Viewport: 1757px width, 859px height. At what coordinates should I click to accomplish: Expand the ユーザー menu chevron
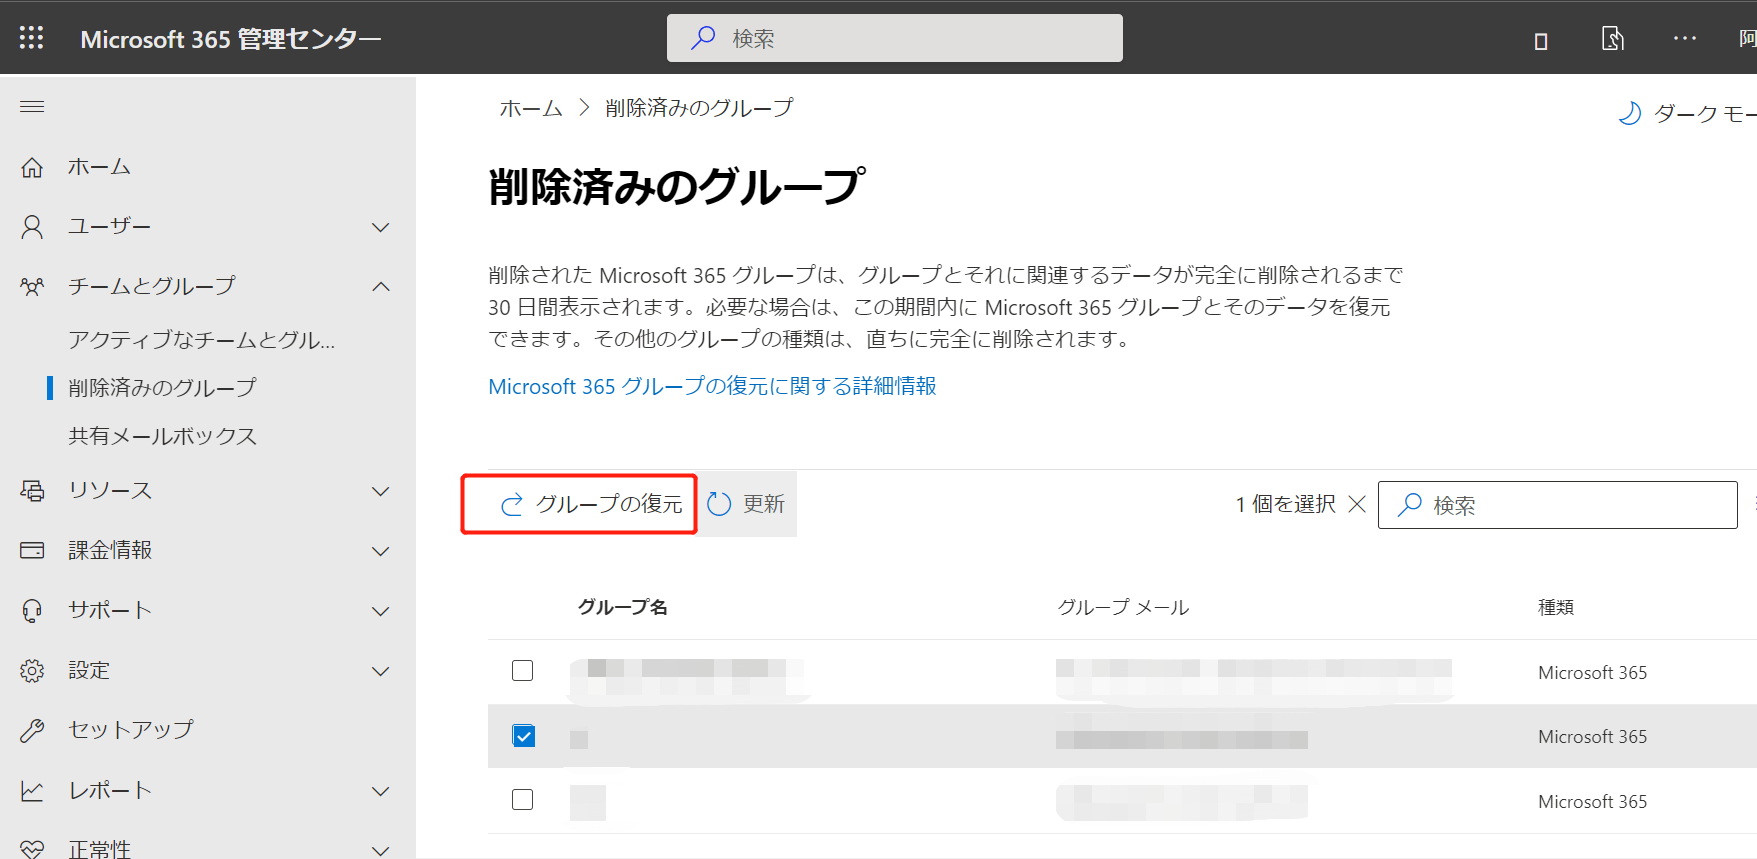[x=381, y=227]
